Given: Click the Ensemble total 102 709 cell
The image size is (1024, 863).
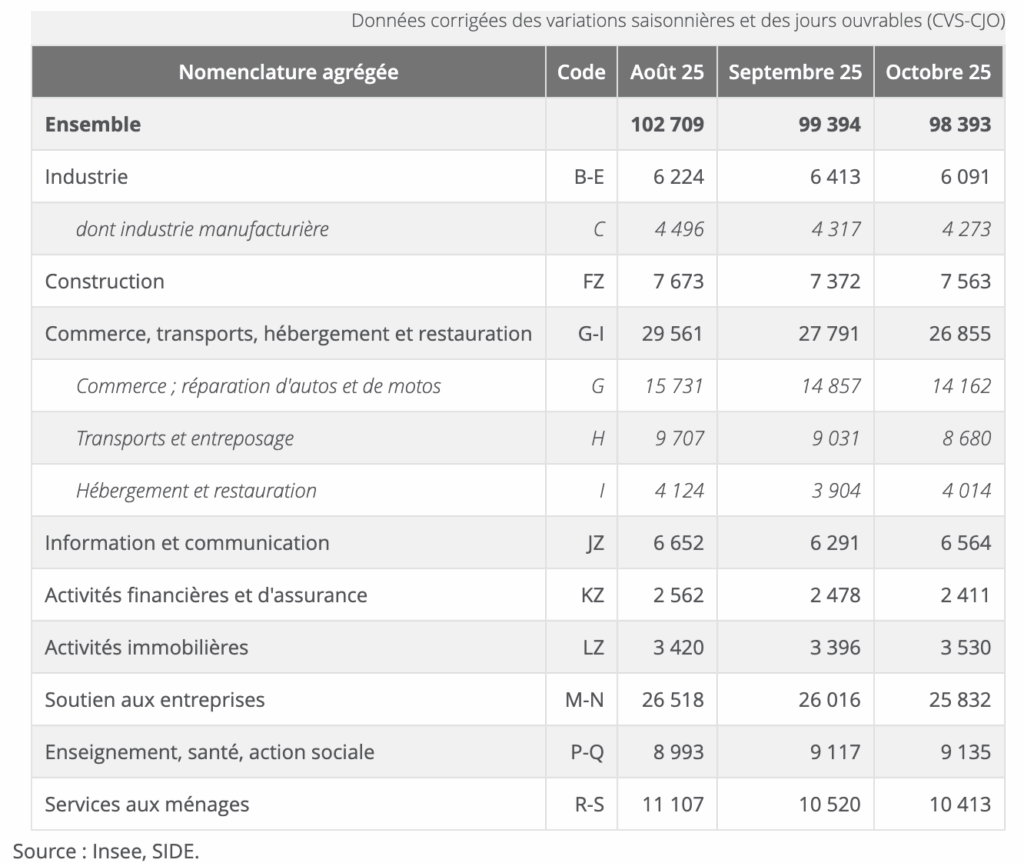Looking at the screenshot, I should [x=667, y=125].
